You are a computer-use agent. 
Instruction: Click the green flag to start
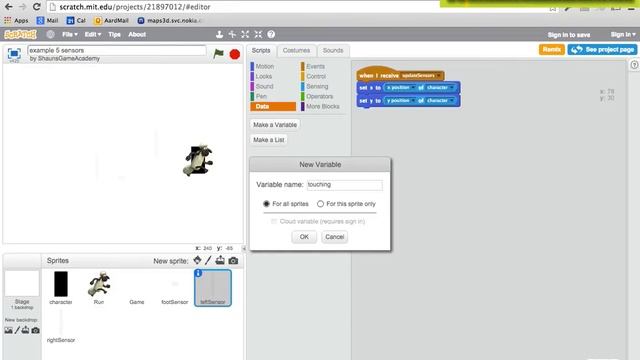click(219, 53)
